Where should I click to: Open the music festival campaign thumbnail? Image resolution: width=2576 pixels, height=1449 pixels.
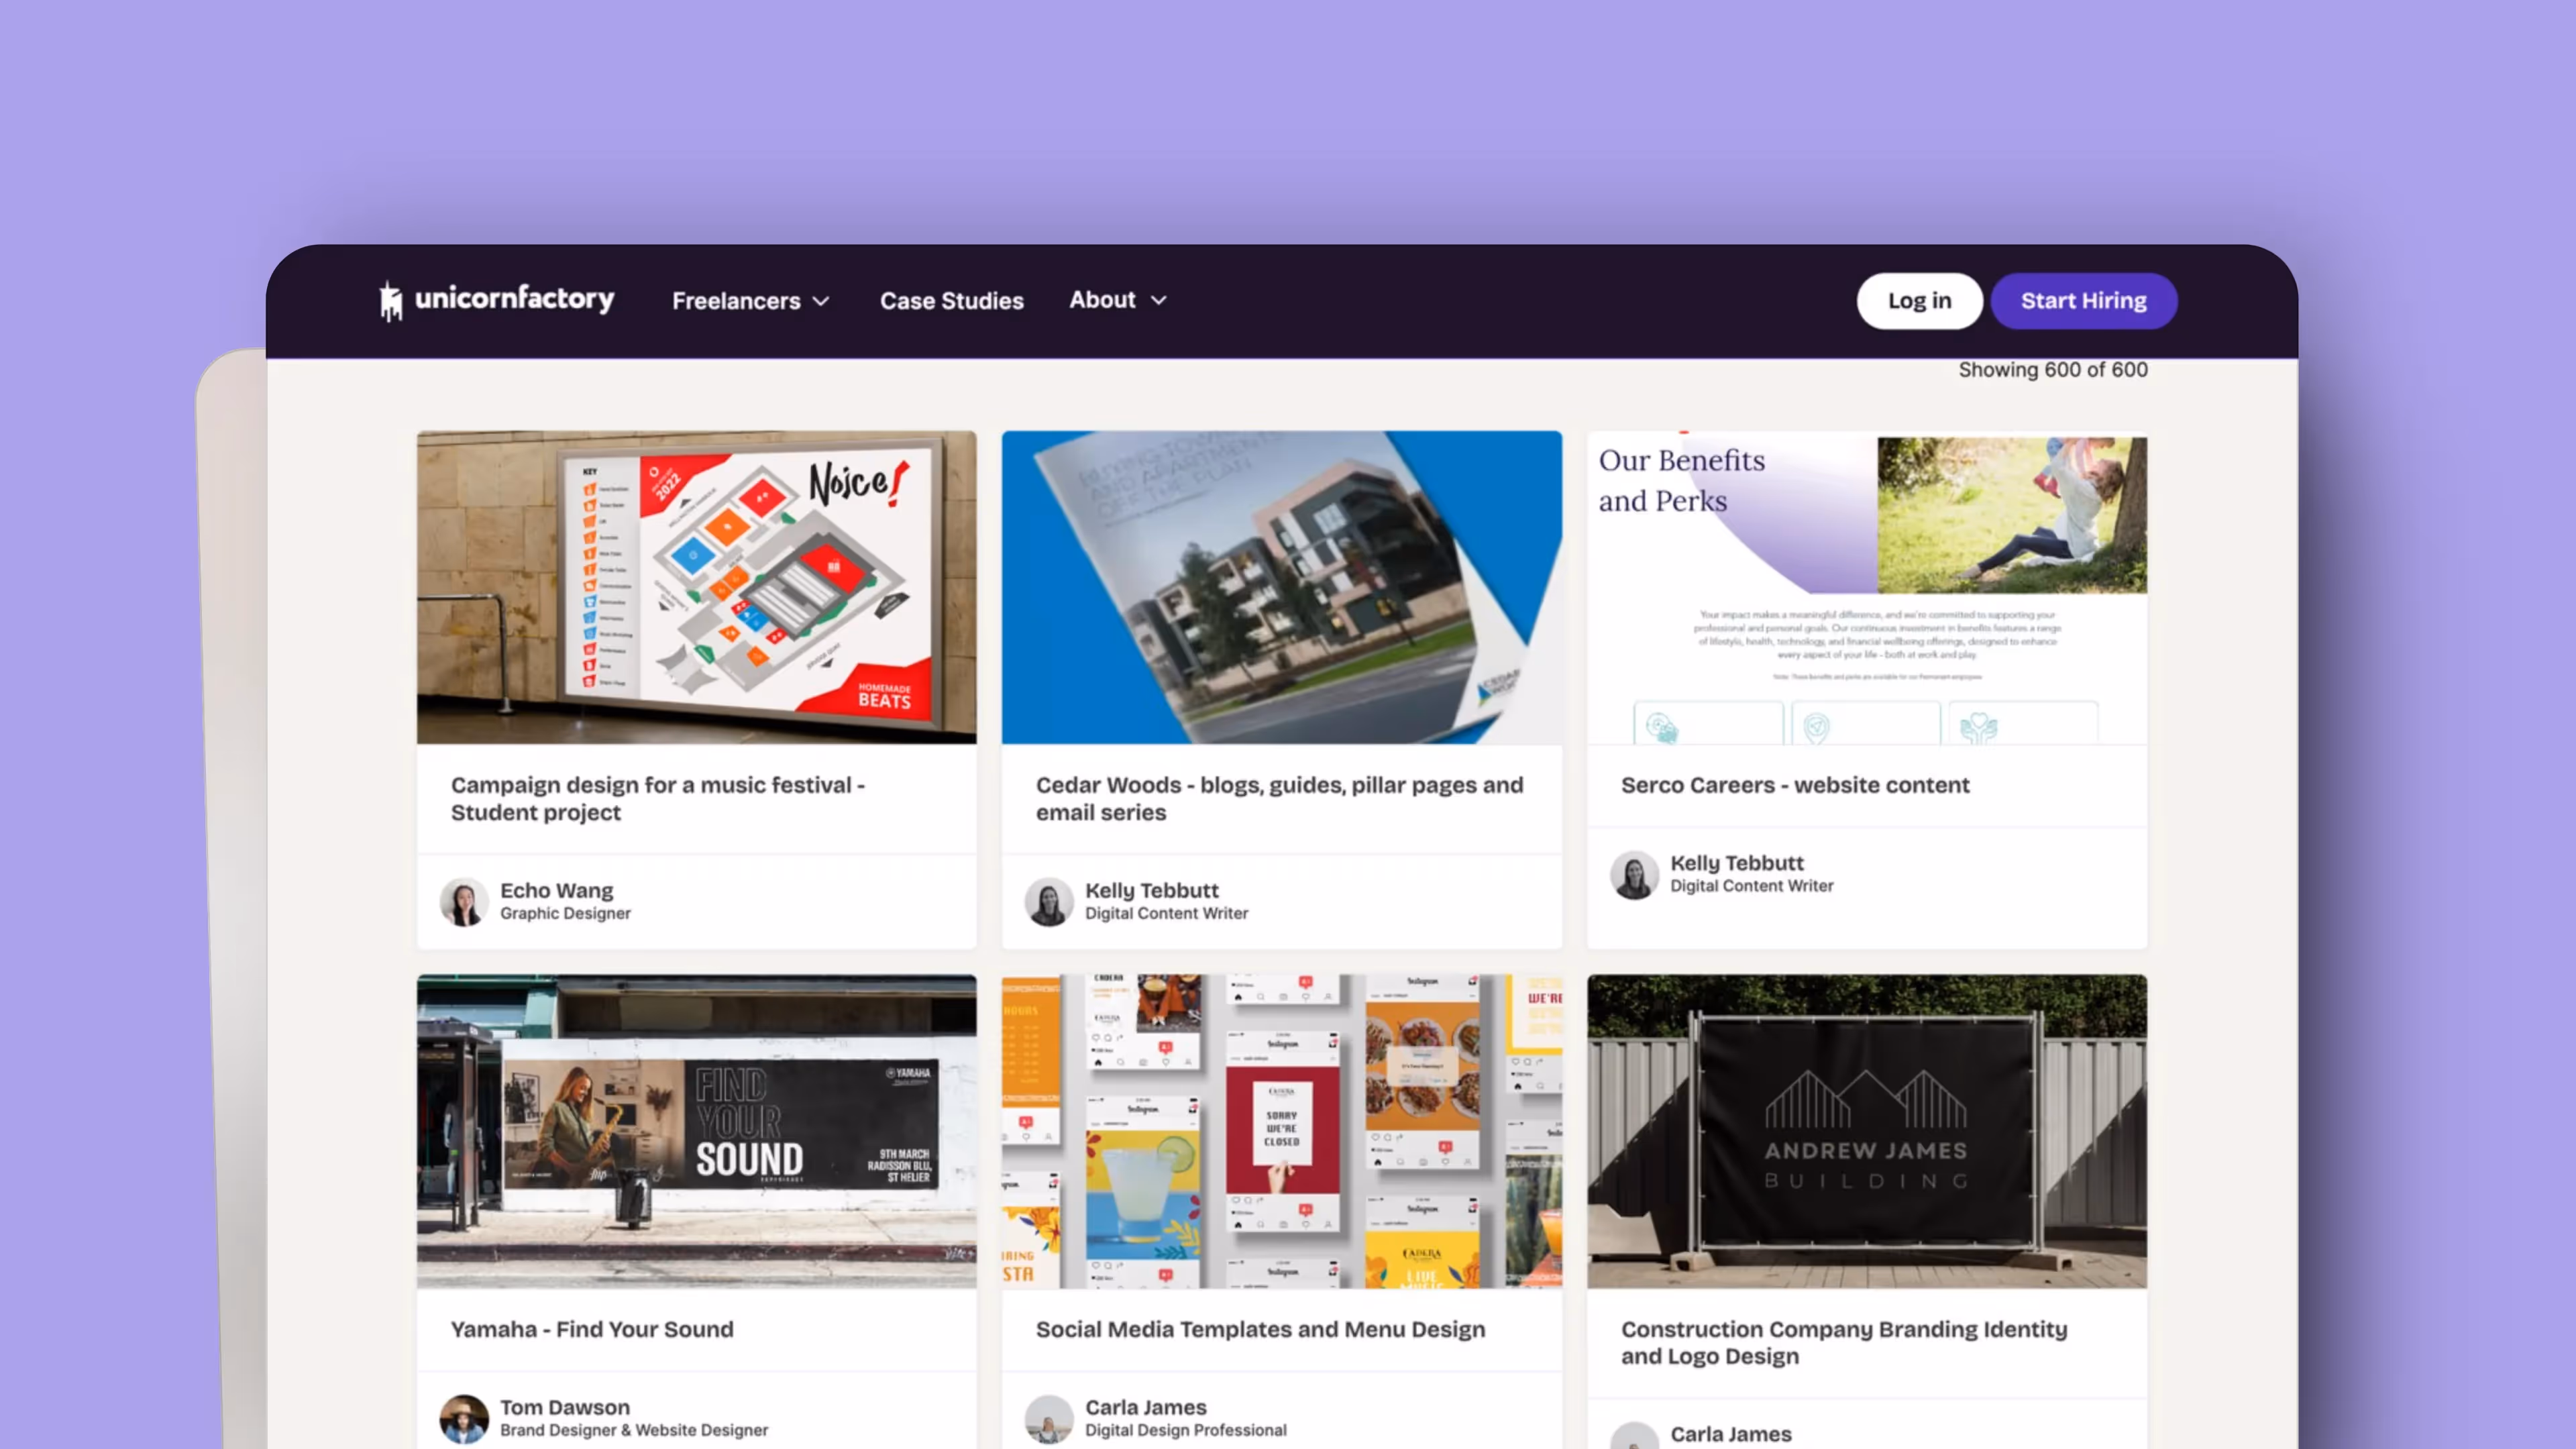click(696, 587)
